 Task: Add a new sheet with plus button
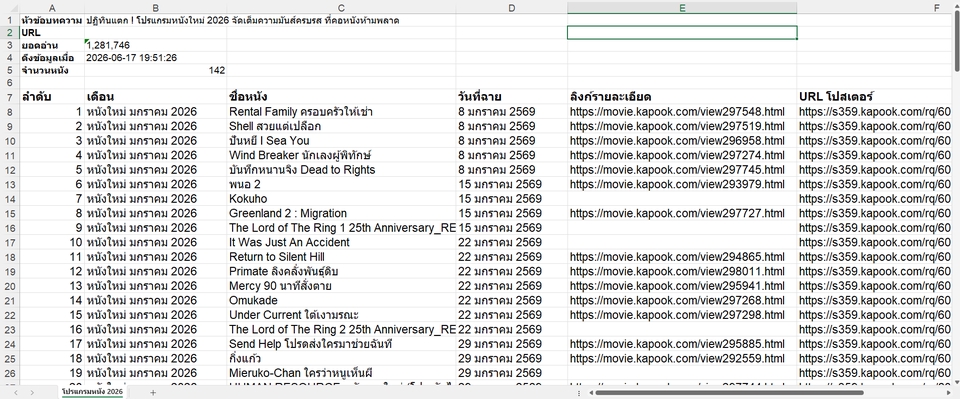click(153, 392)
